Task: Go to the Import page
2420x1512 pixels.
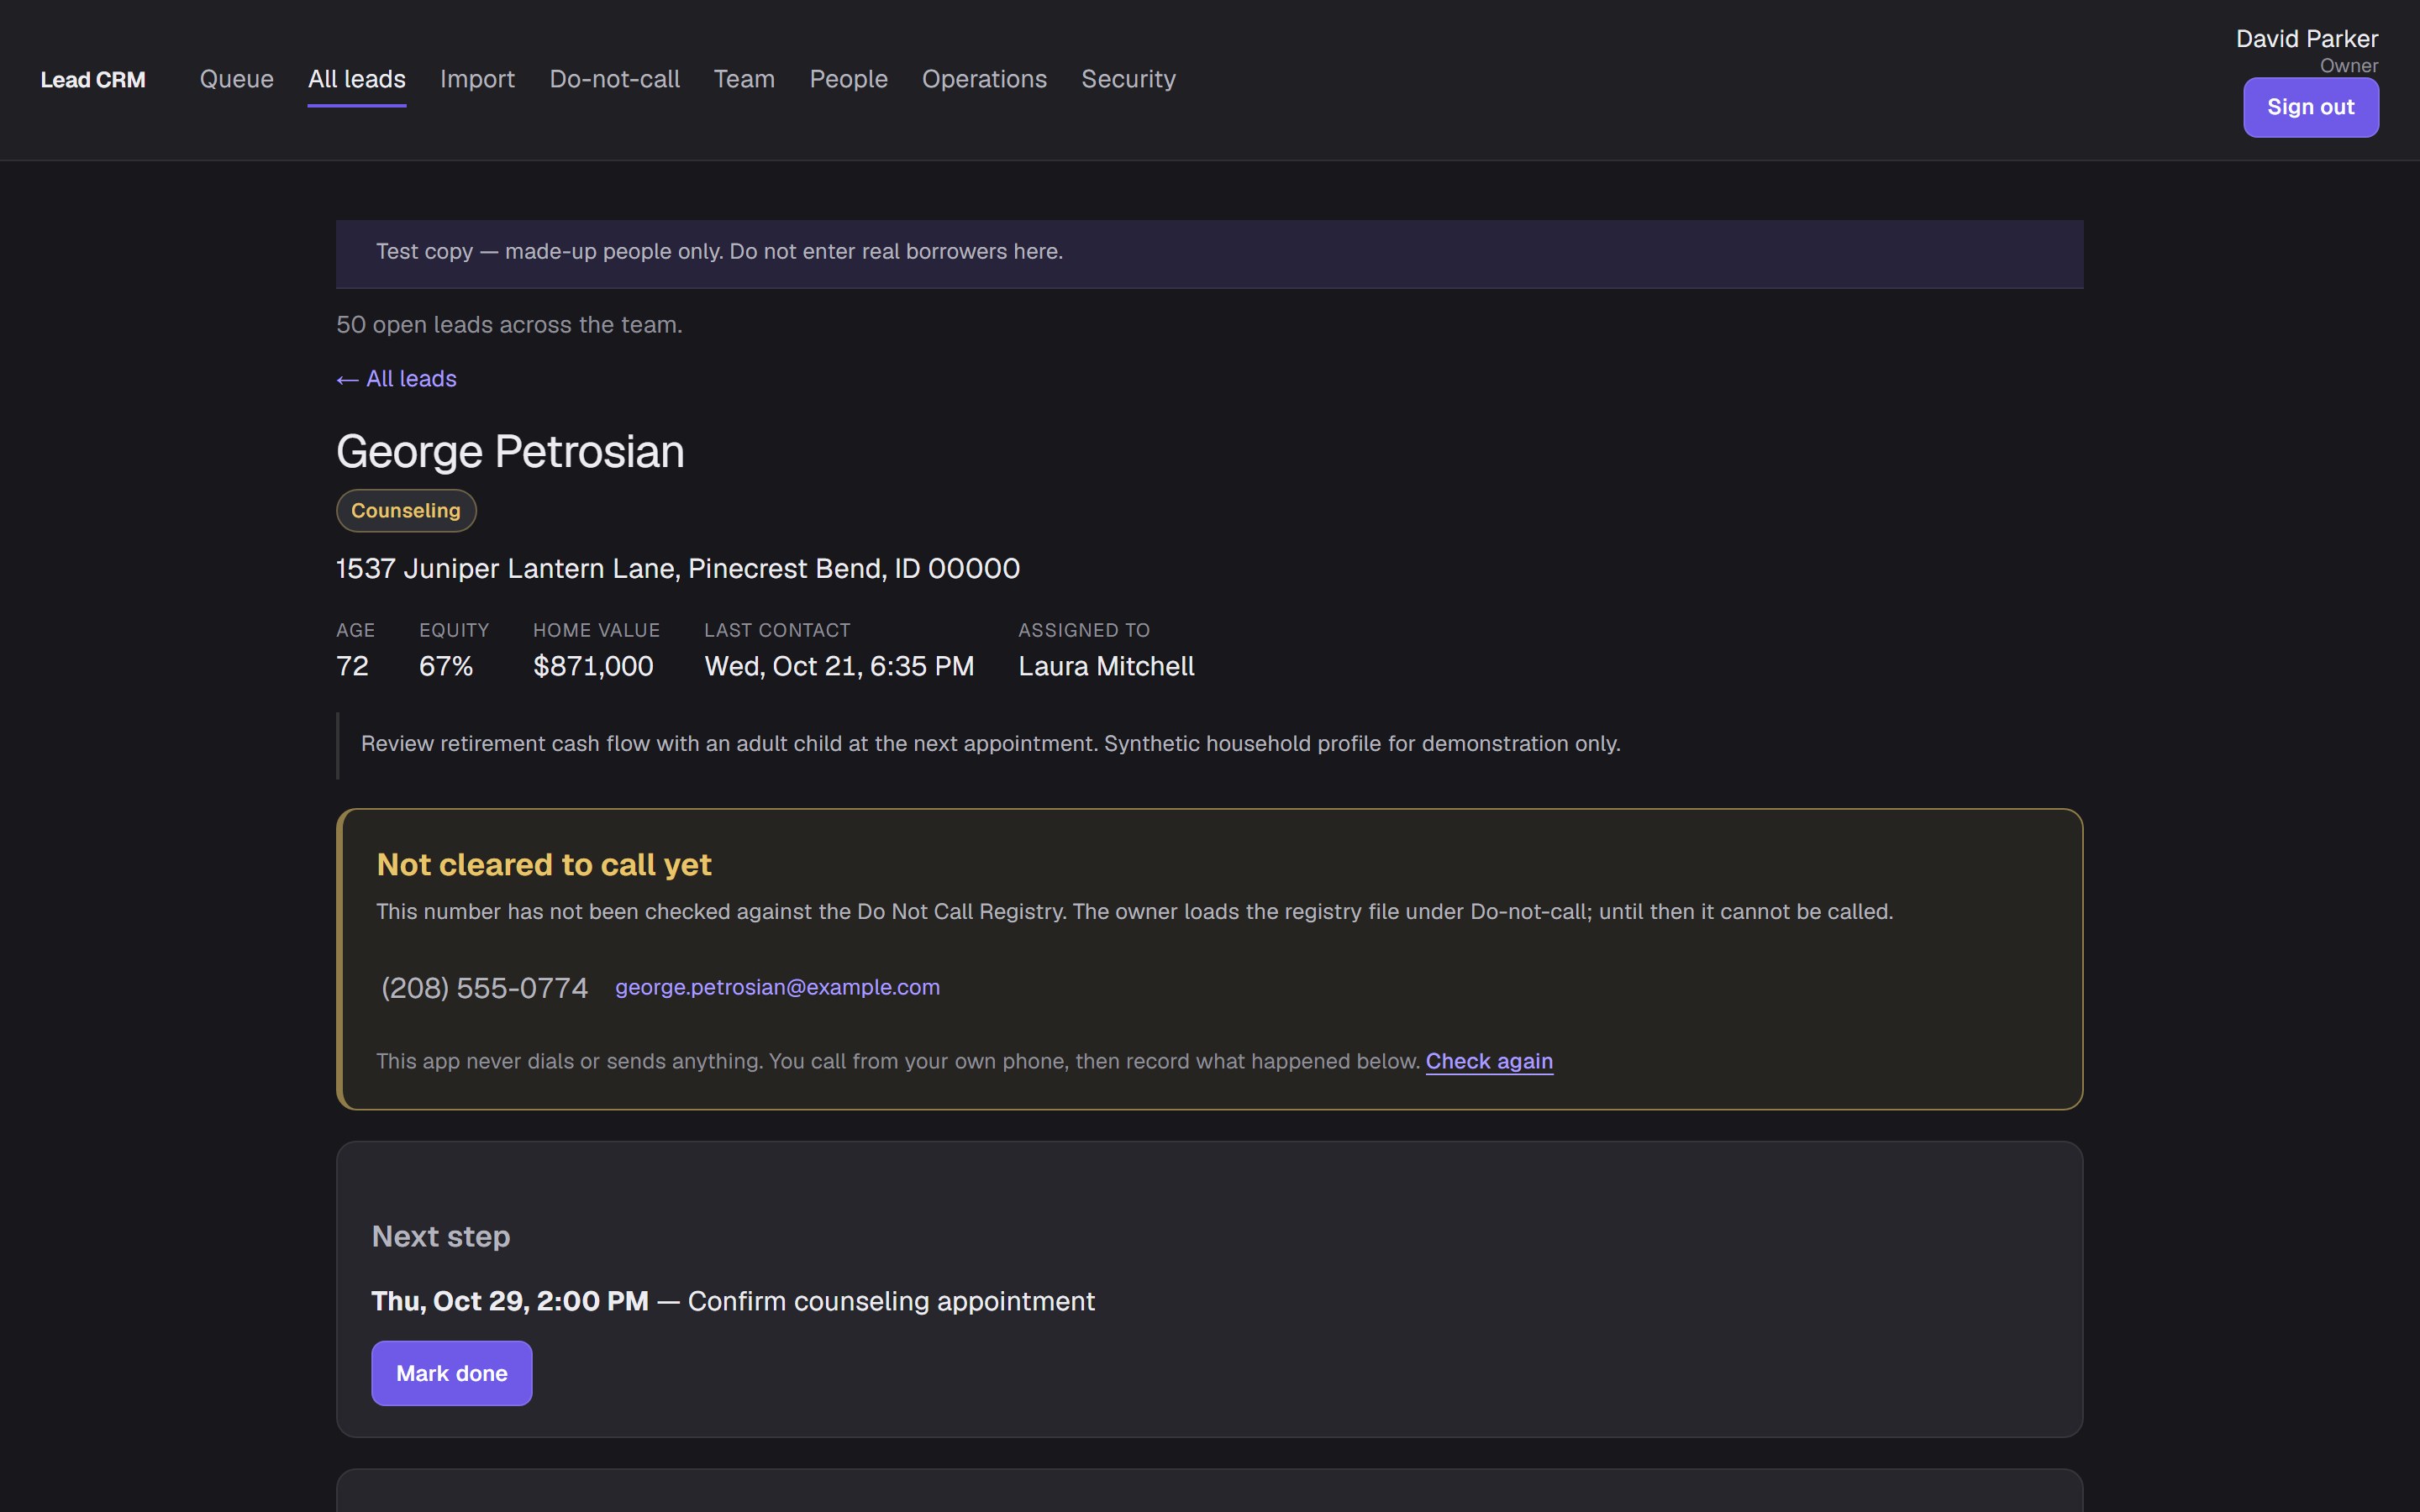Action: [477, 79]
